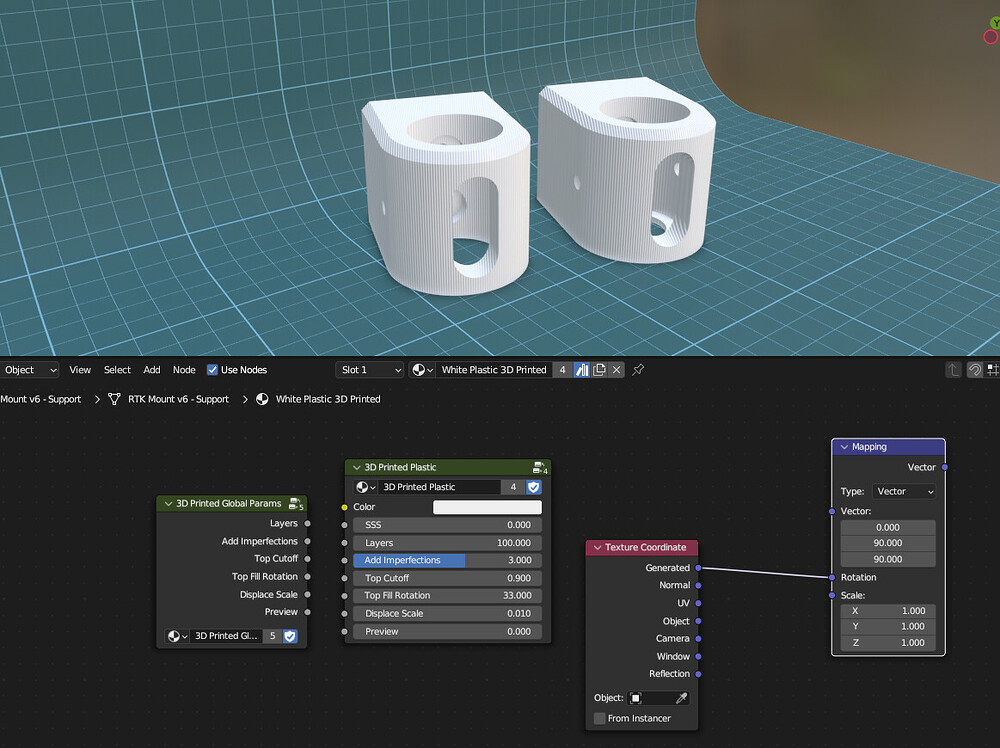Viewport: 1000px width, 748px height.
Task: Click the snapping magnet icon top right
Action: click(x=973, y=369)
